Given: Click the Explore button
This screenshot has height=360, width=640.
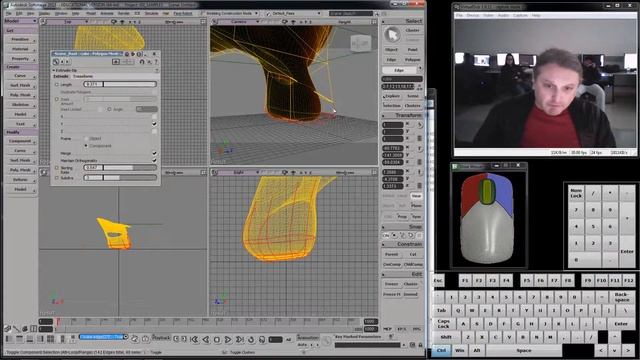Looking at the screenshot, I should pyautogui.click(x=392, y=96).
